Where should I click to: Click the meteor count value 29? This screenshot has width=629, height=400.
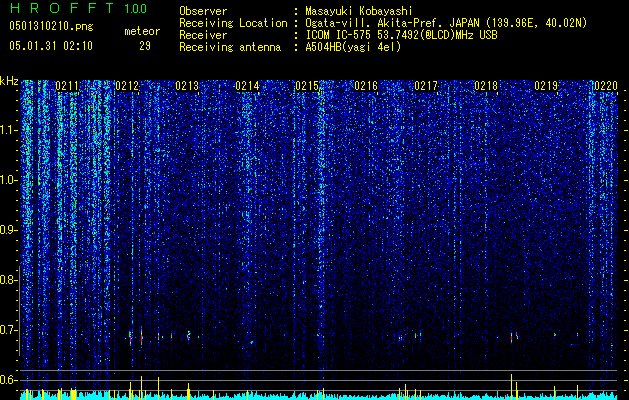tap(145, 46)
